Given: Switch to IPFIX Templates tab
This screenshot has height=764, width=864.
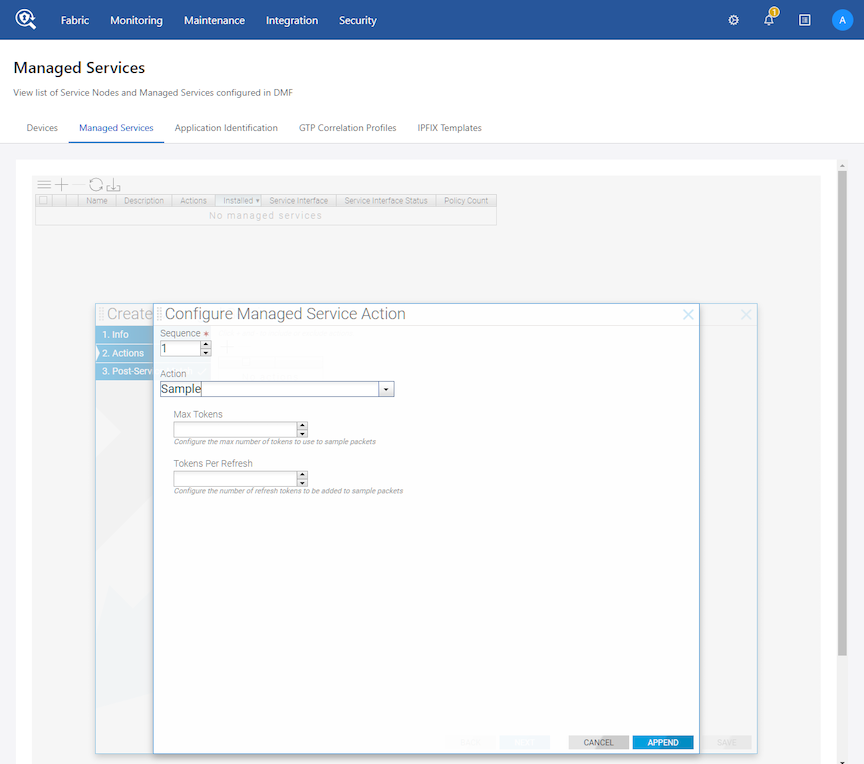Looking at the screenshot, I should [x=449, y=128].
